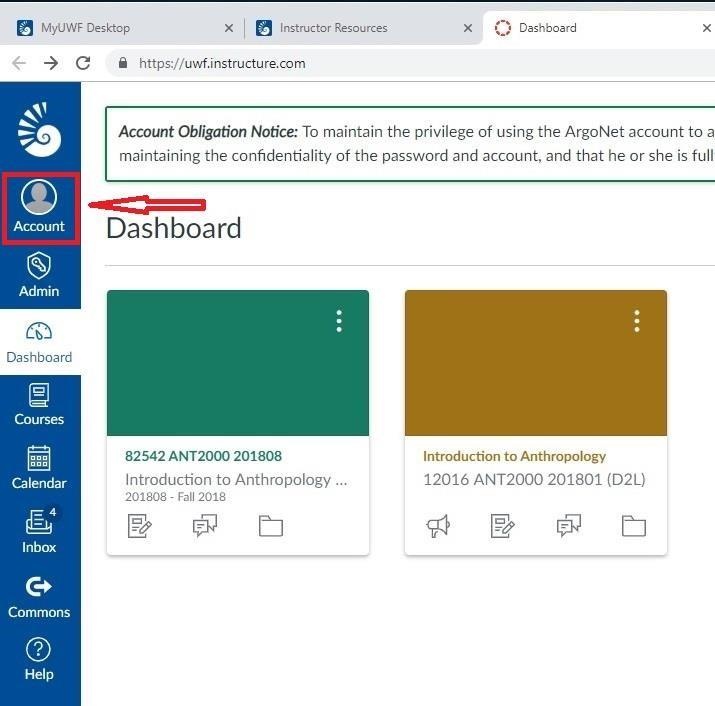Open Courses list from sidebar
This screenshot has height=706, width=715.
tap(39, 405)
